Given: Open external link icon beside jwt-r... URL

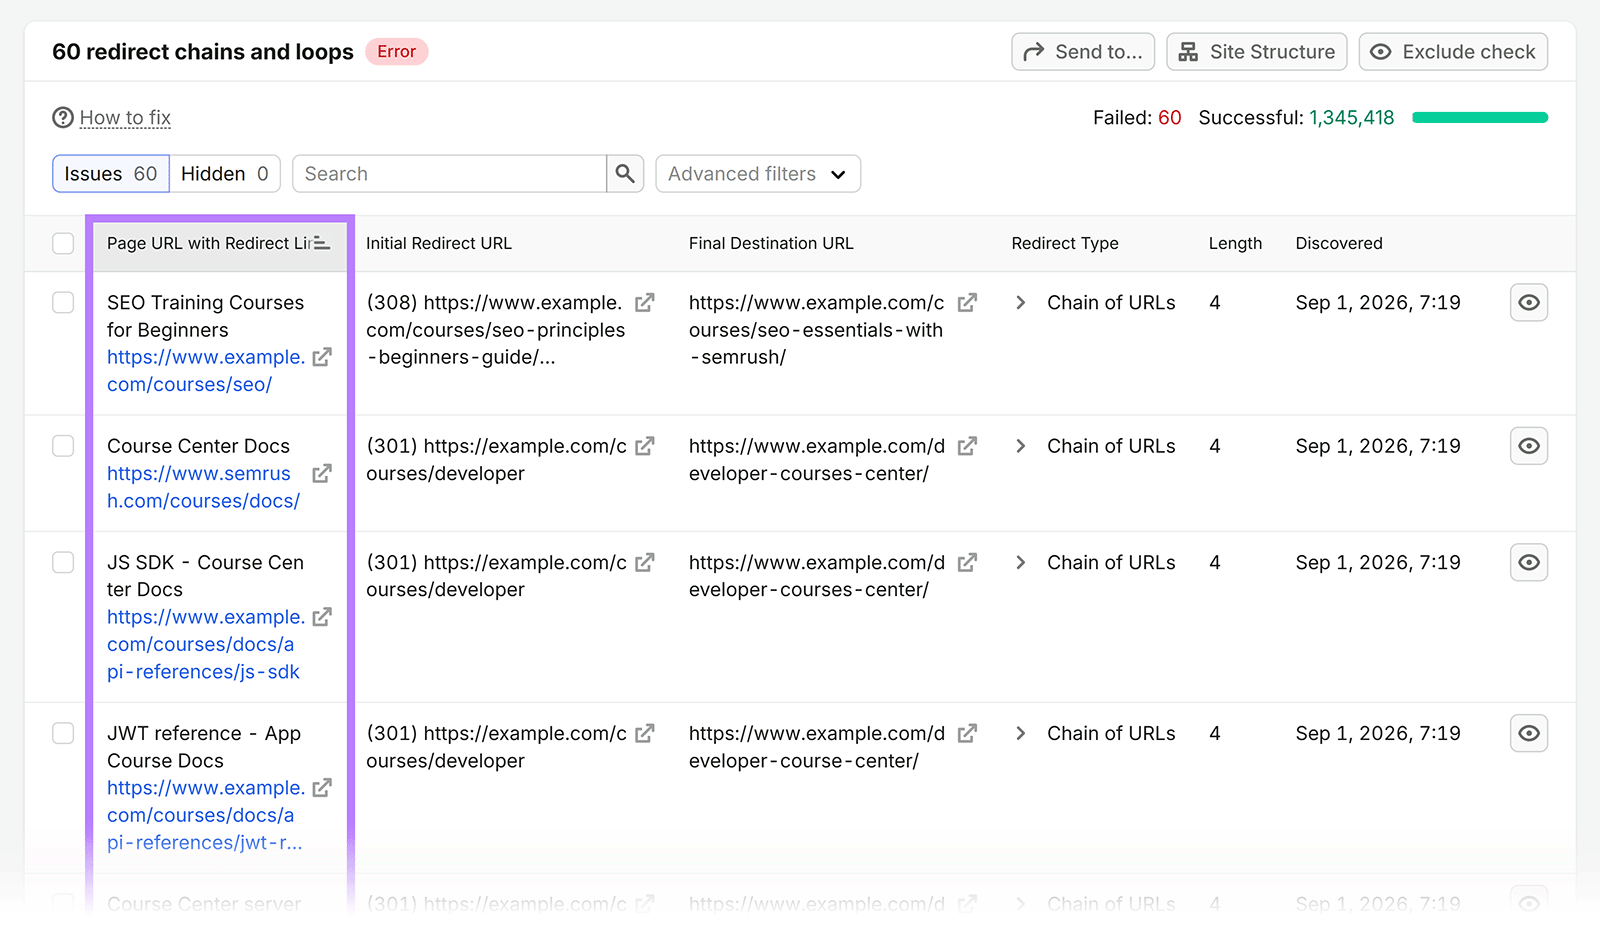Looking at the screenshot, I should [322, 788].
